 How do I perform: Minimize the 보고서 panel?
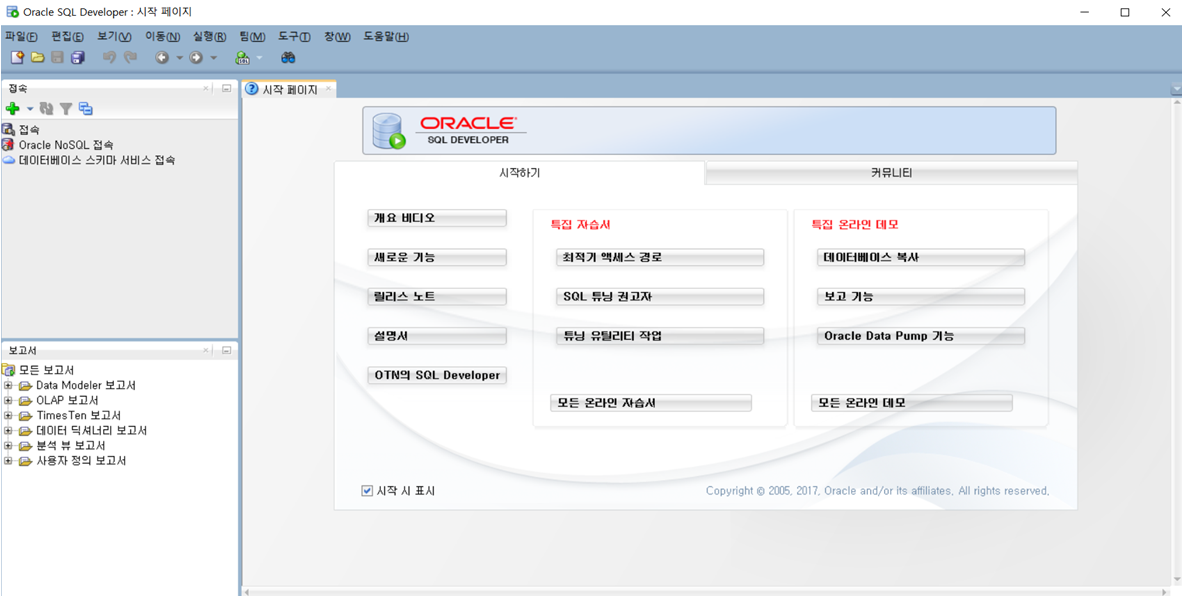click(x=226, y=351)
